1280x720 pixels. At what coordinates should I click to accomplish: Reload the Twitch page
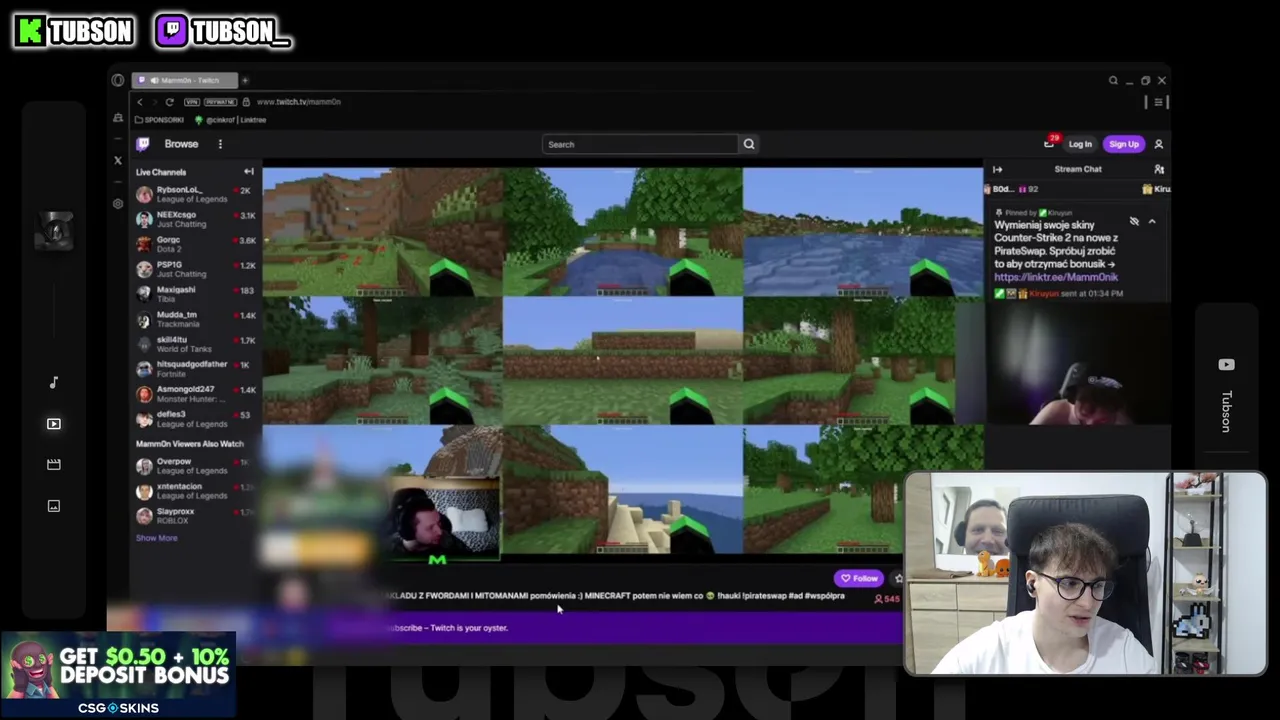(x=169, y=102)
